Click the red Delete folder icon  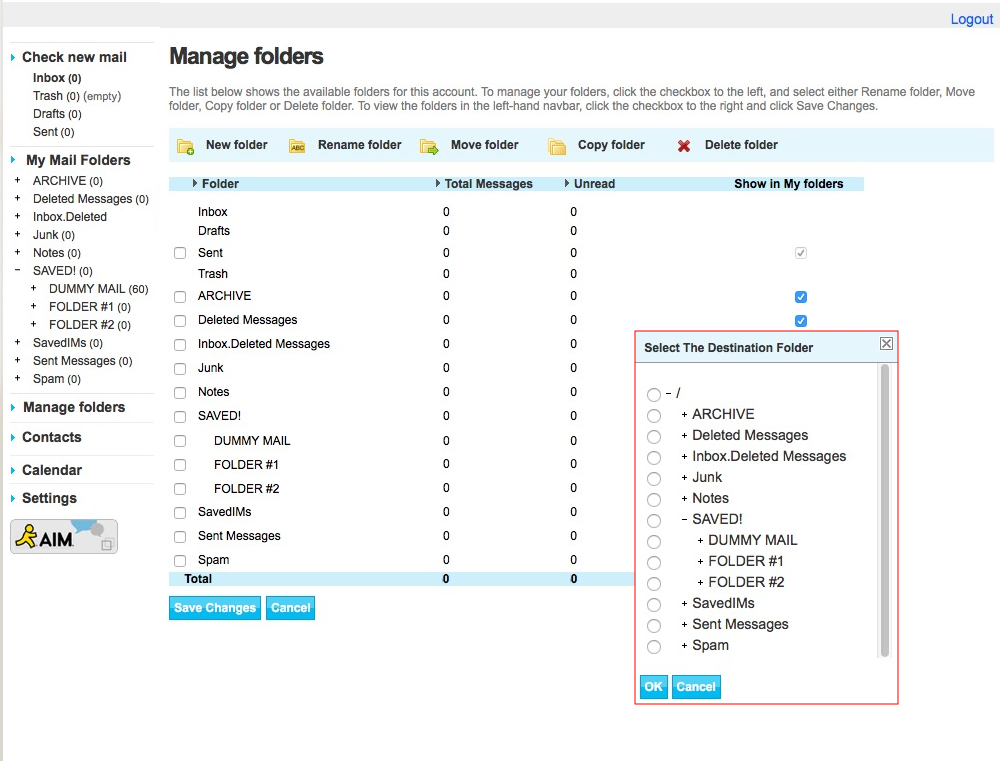[684, 144]
